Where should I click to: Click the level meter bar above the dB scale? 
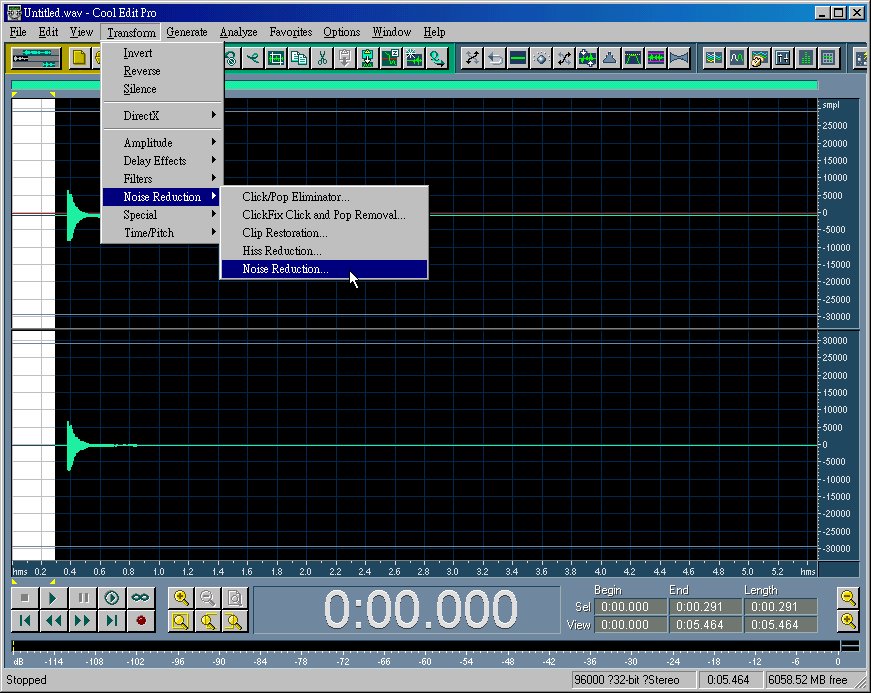[427, 646]
